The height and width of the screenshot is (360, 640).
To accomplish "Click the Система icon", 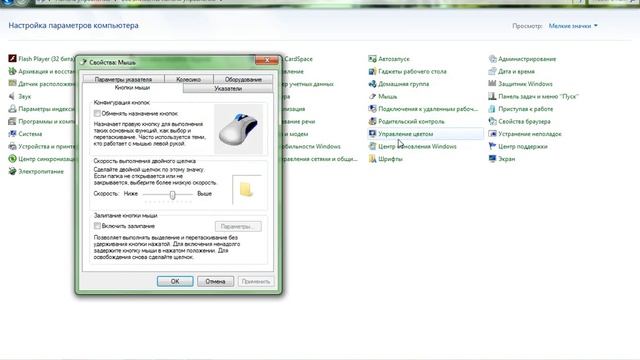I will (x=12, y=134).
